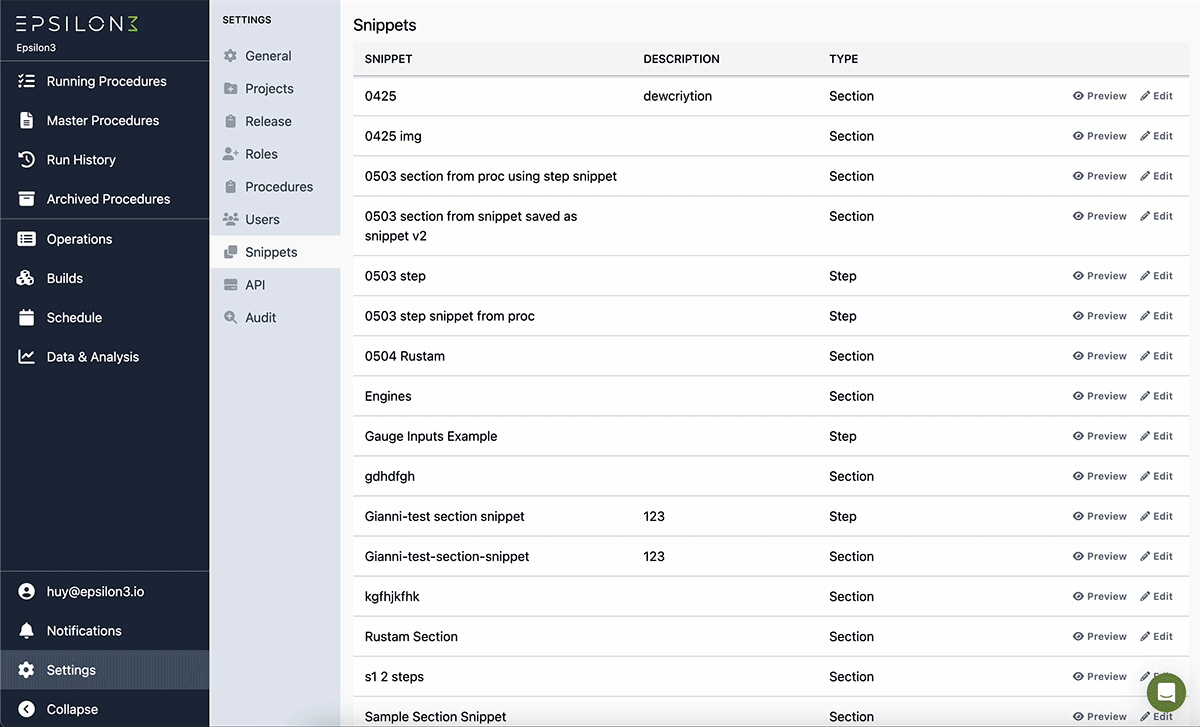Open General settings
This screenshot has height=727, width=1200.
[275, 56]
